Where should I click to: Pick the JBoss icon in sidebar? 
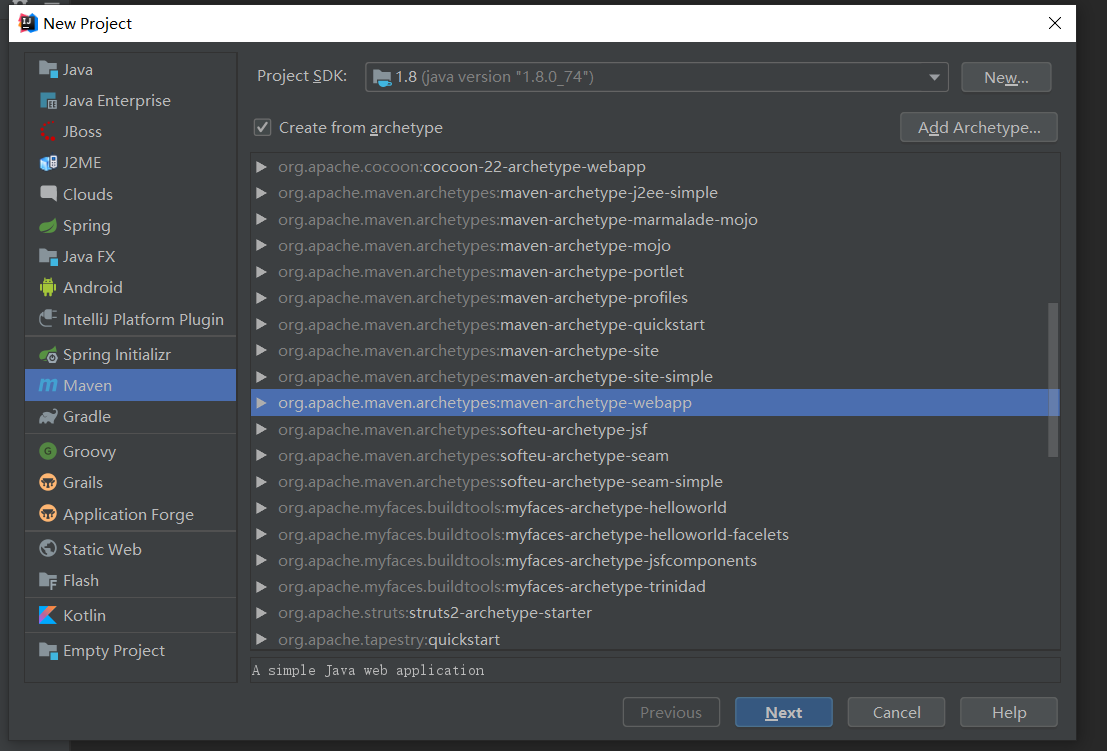pos(48,131)
